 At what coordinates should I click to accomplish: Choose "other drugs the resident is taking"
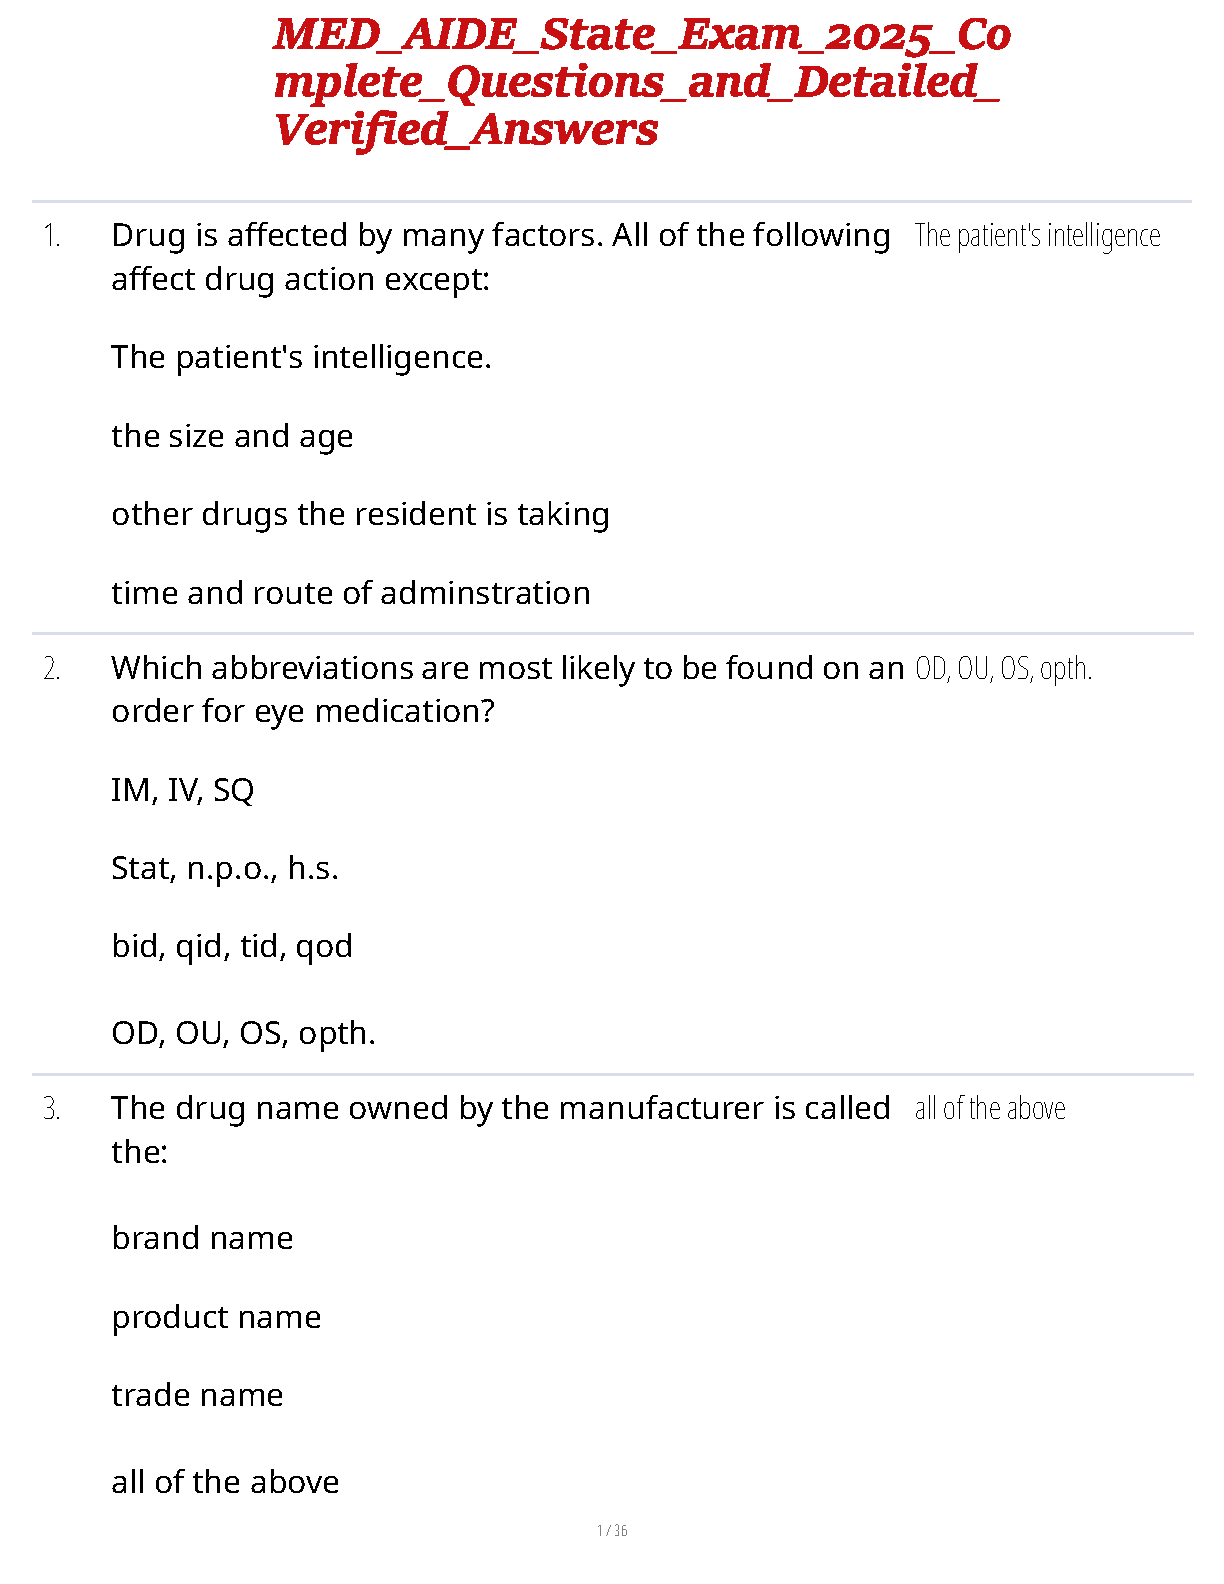tap(360, 514)
